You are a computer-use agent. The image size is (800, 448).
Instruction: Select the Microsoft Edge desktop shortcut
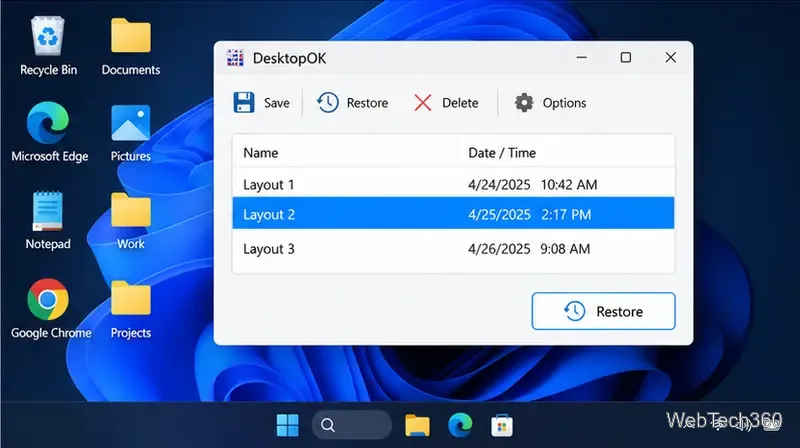(x=48, y=122)
